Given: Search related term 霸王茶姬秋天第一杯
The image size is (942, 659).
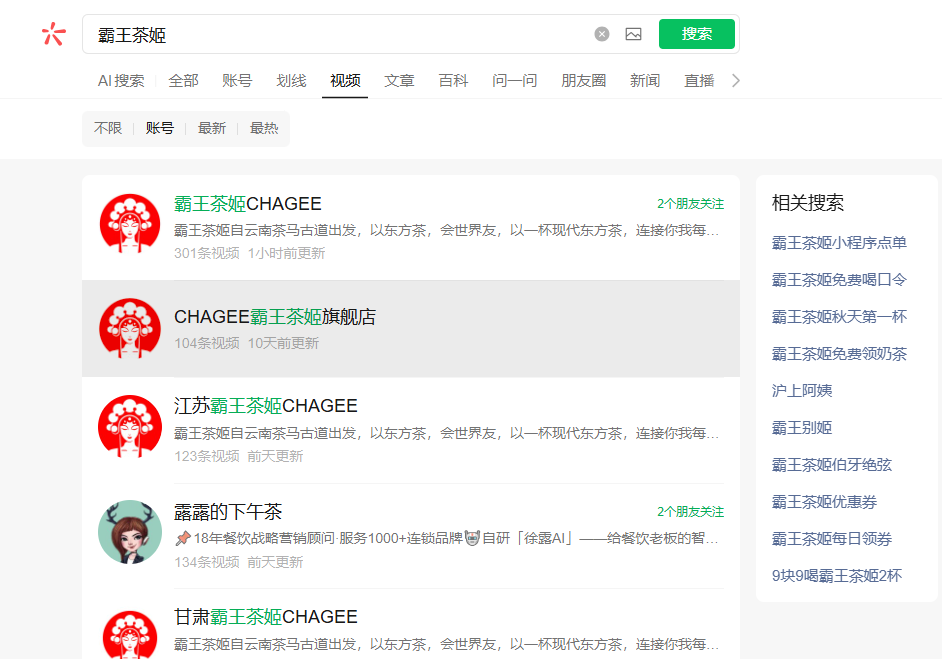Looking at the screenshot, I should point(839,317).
